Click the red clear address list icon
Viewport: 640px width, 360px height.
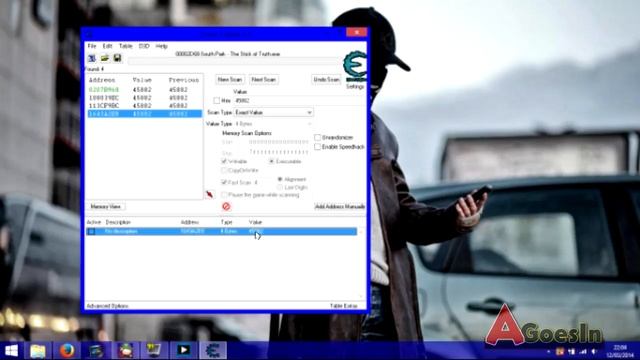click(226, 207)
